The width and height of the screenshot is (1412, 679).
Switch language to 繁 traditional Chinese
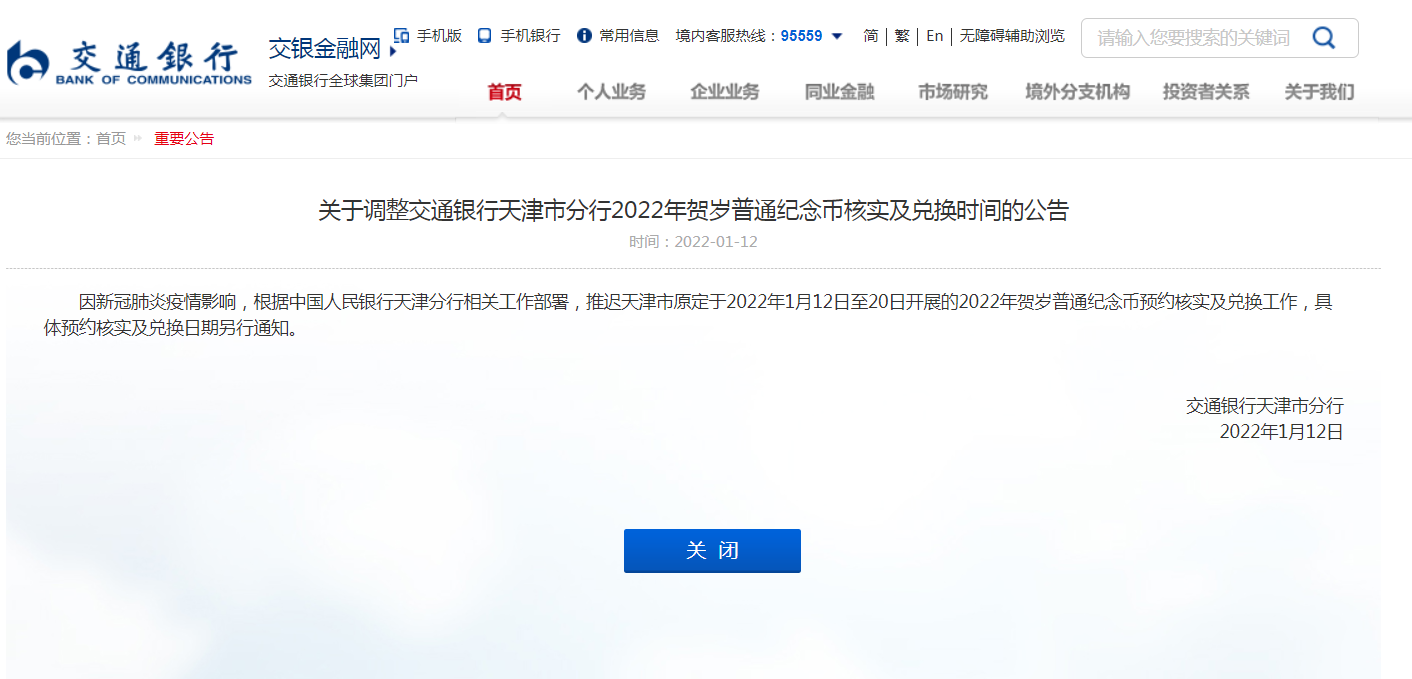click(902, 36)
